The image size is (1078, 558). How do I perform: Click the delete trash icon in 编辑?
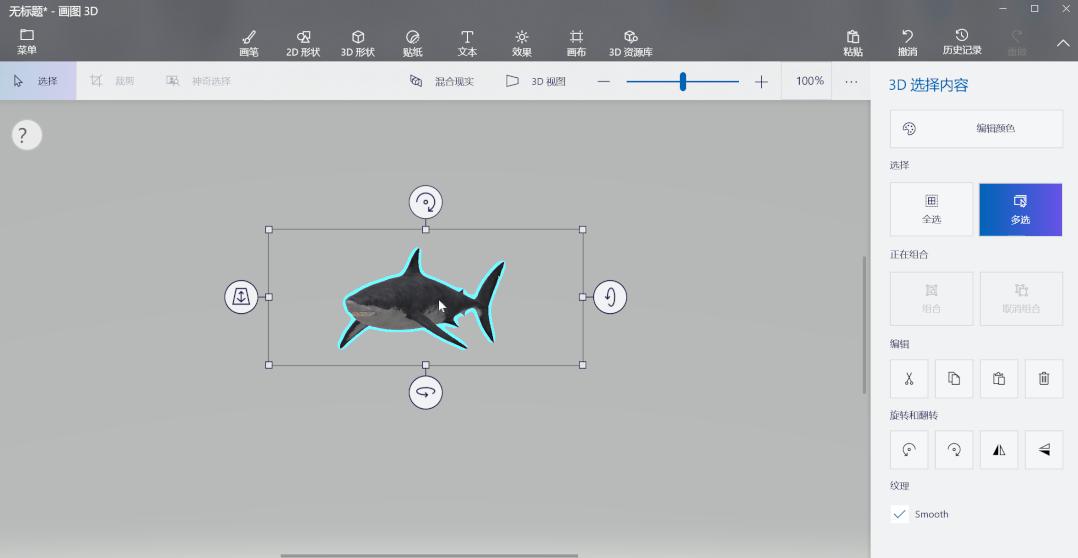1043,379
